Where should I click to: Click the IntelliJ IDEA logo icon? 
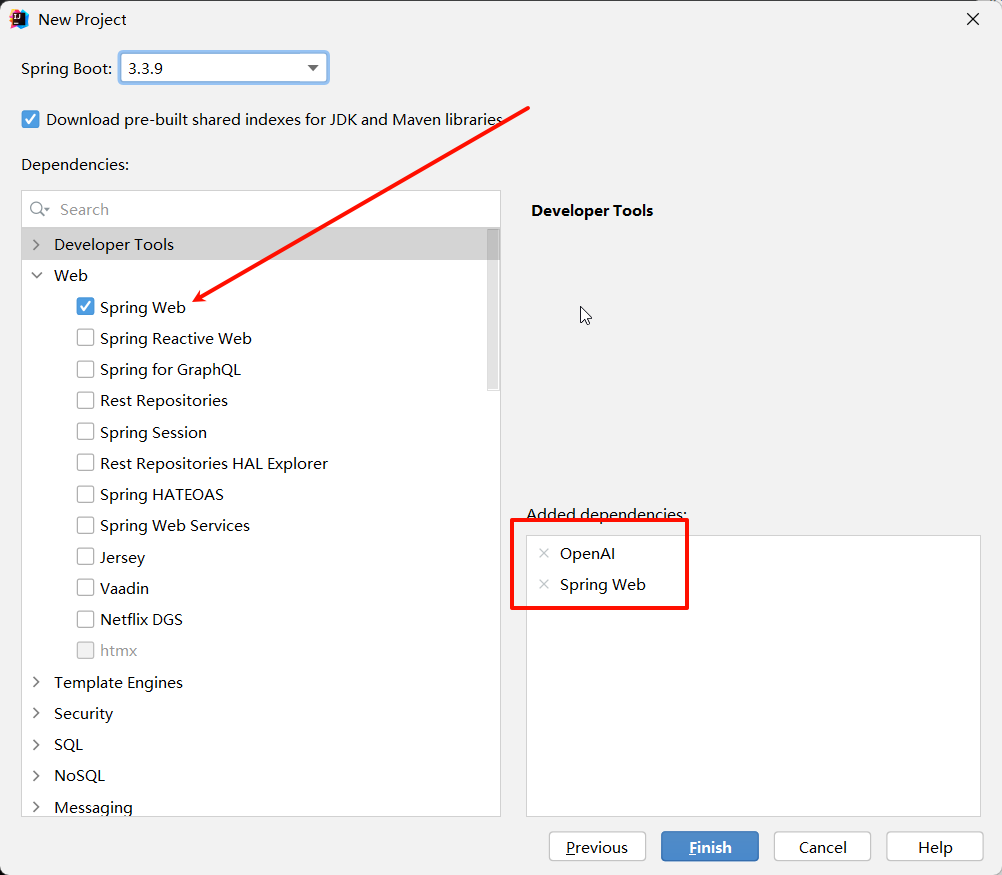(x=19, y=19)
